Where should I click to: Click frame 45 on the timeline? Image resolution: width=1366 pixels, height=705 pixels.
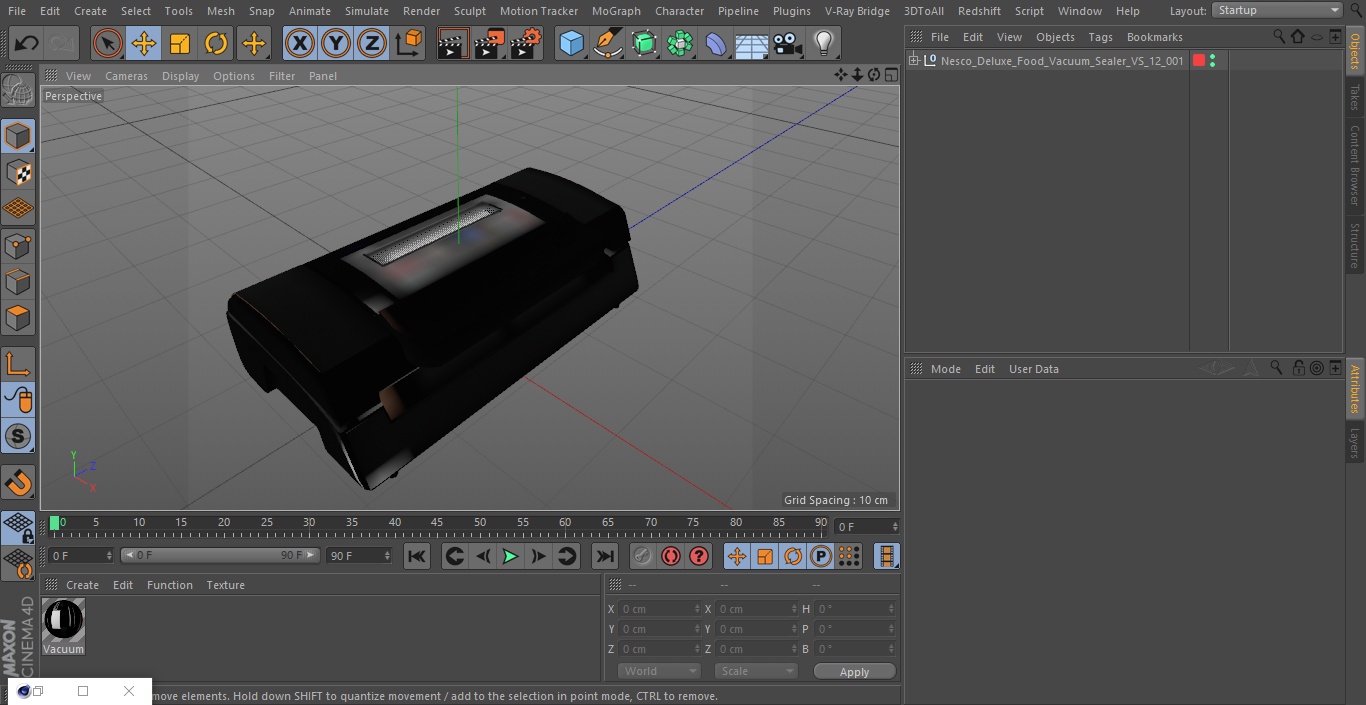click(x=437, y=523)
